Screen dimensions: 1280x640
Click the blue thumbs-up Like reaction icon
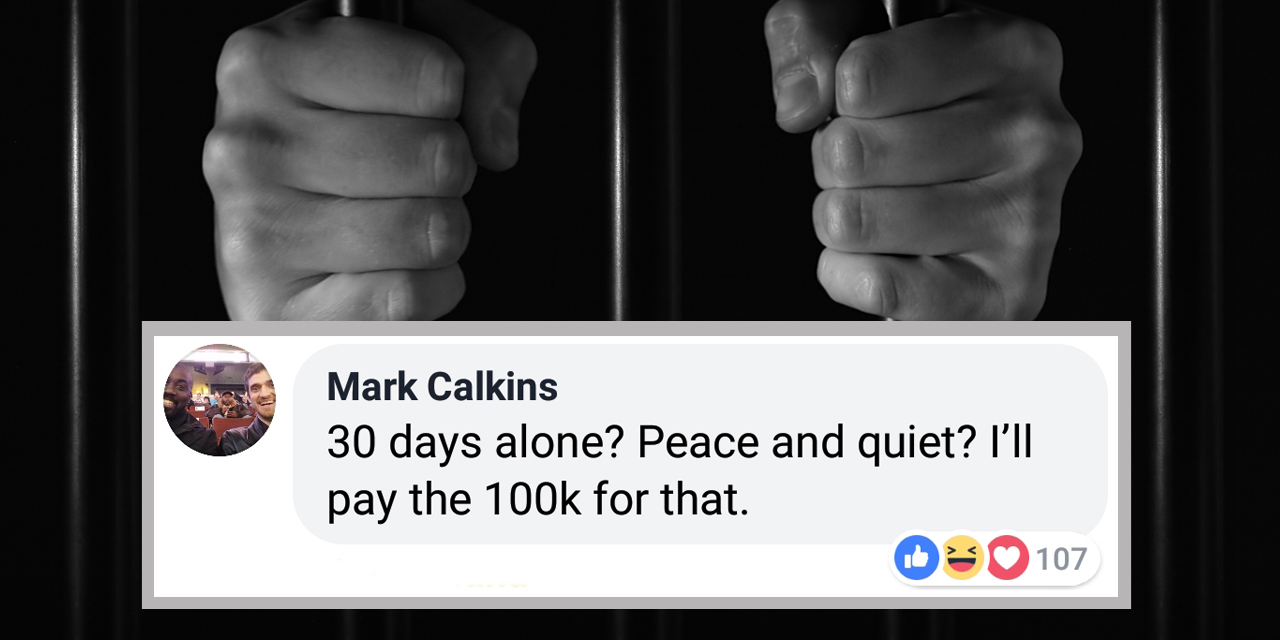click(x=916, y=558)
